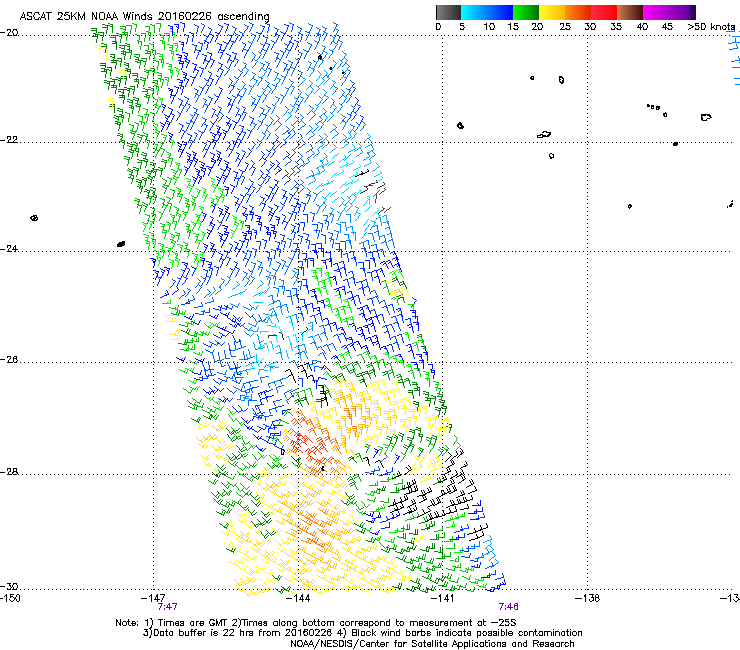
Task: Click the purple time label '7:48'
Action: (x=508, y=607)
